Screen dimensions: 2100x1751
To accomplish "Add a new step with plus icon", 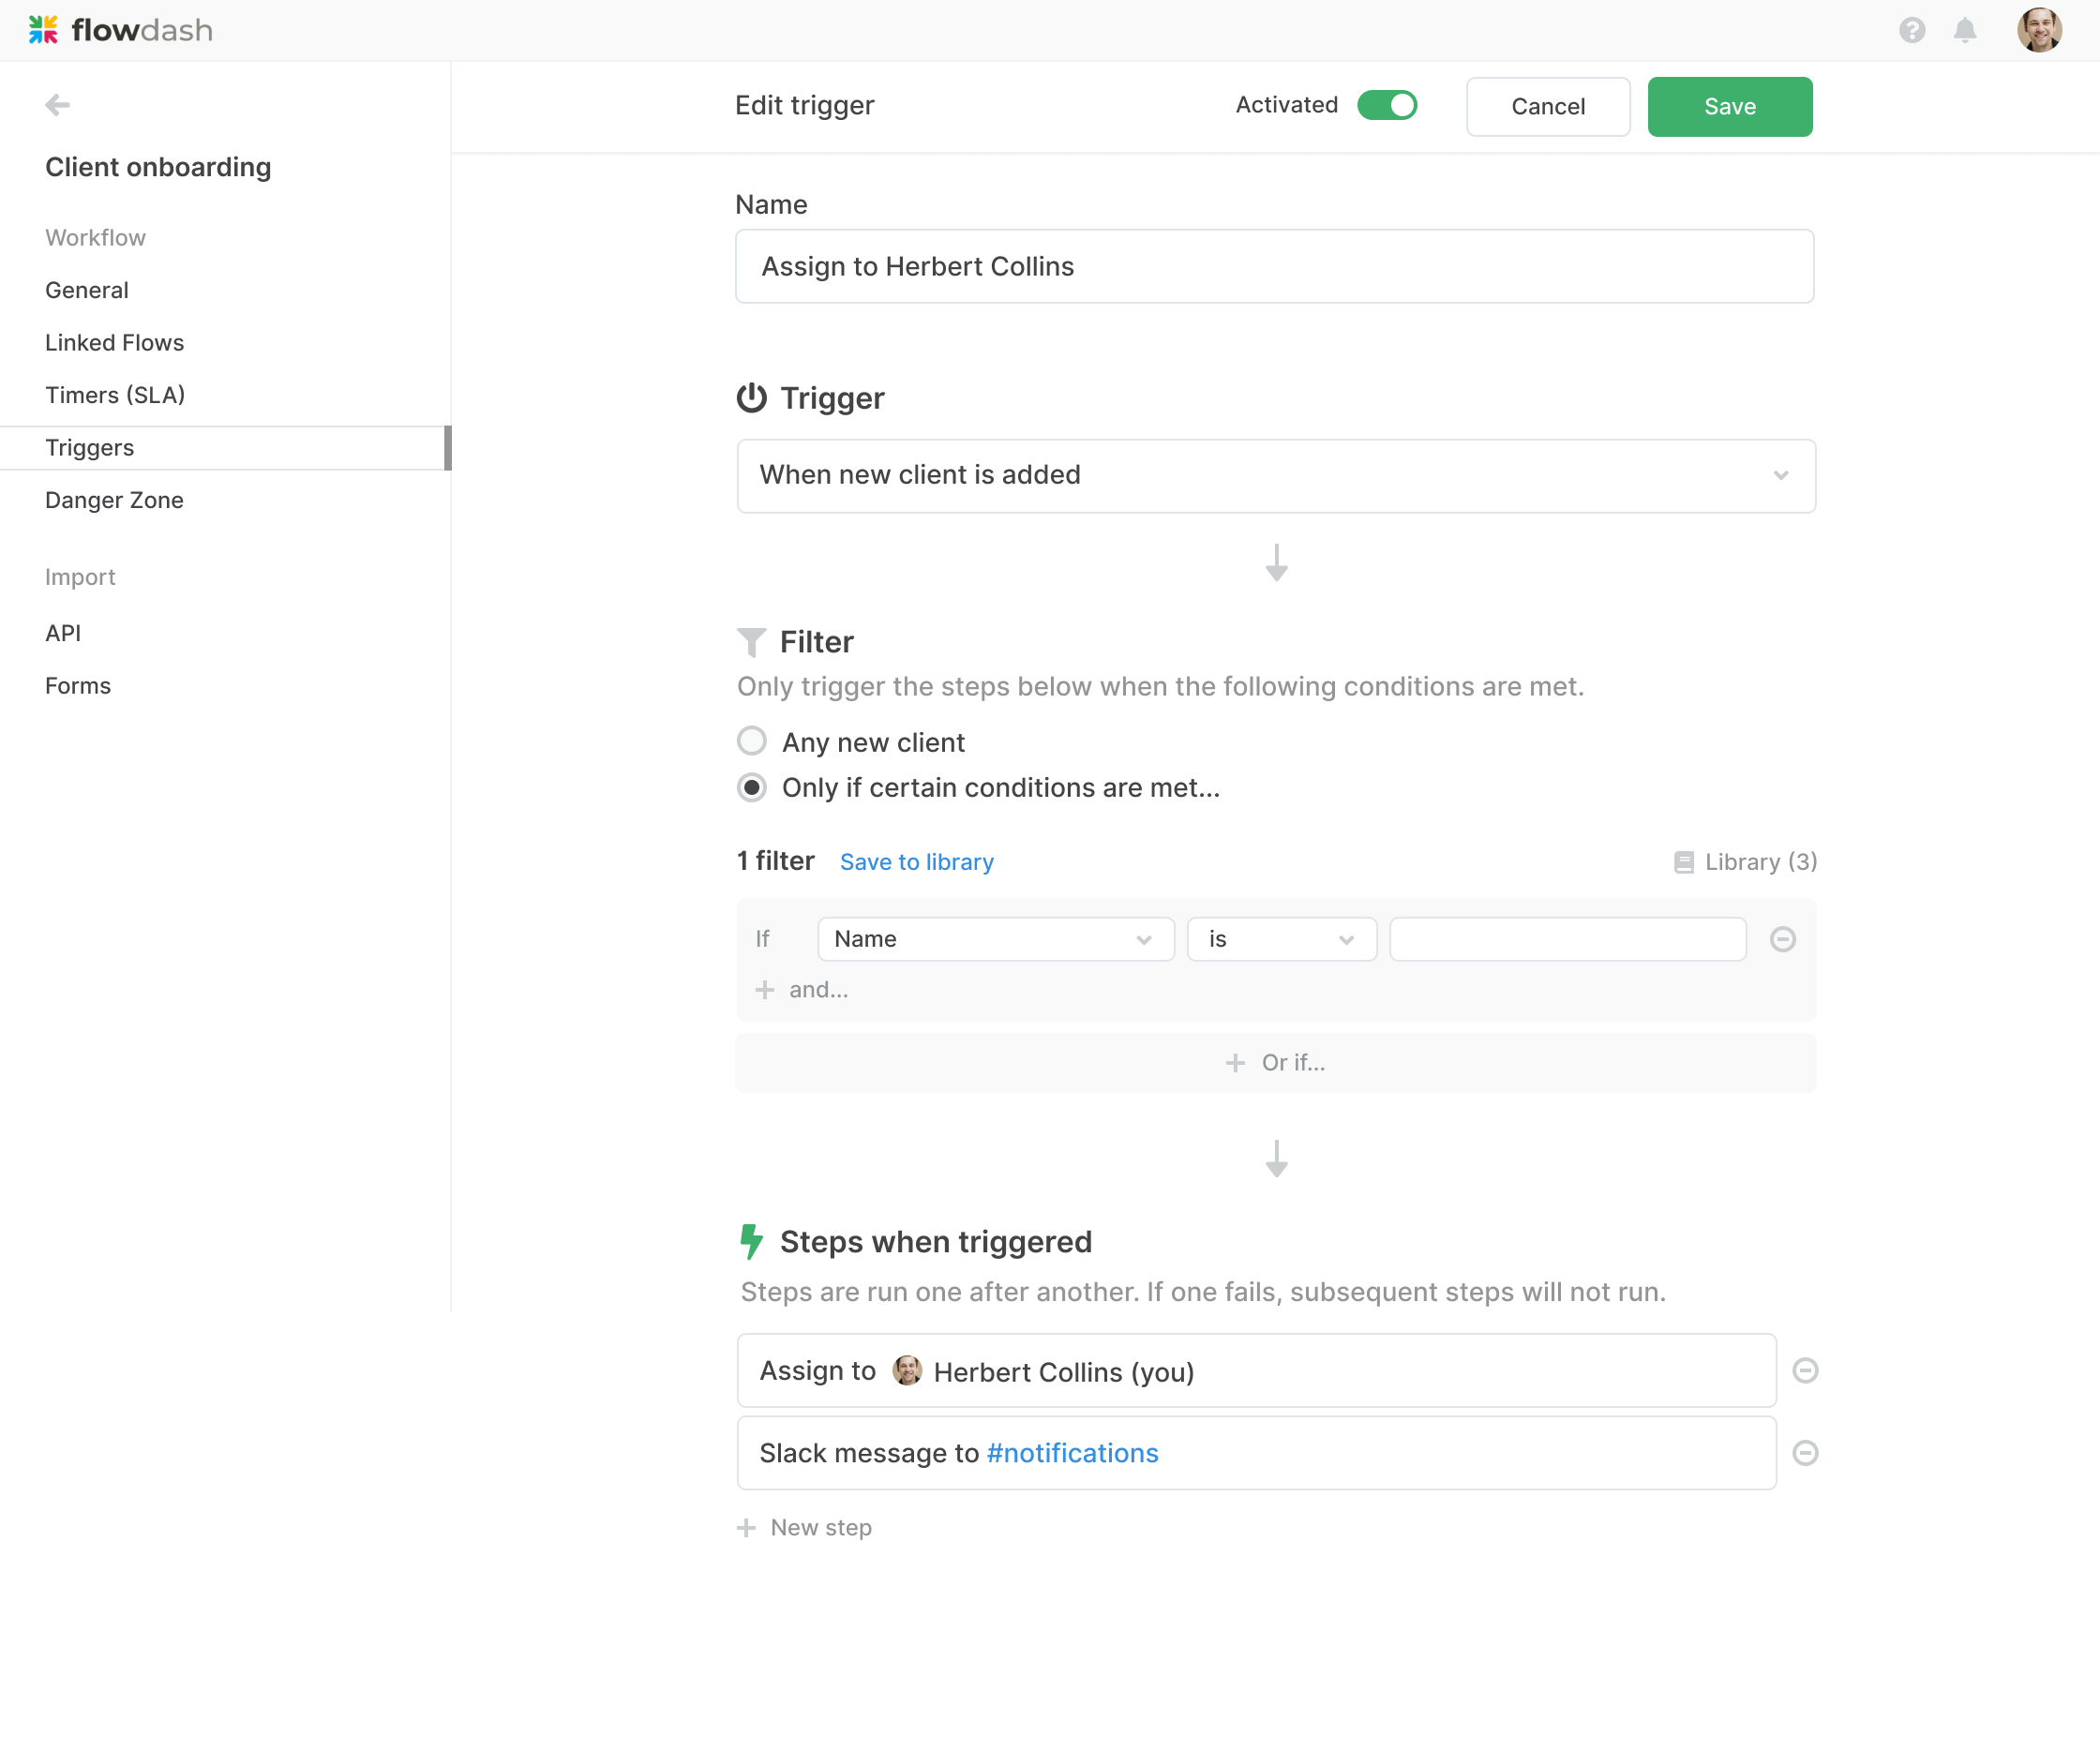I will click(746, 1527).
